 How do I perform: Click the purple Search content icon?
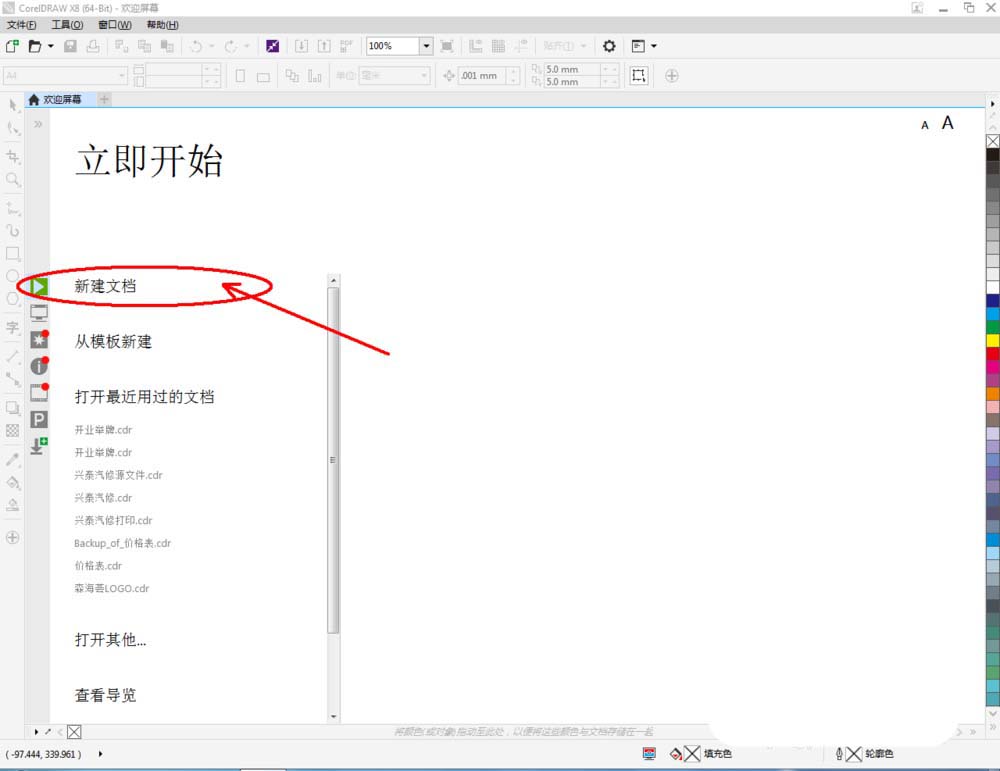coord(272,46)
